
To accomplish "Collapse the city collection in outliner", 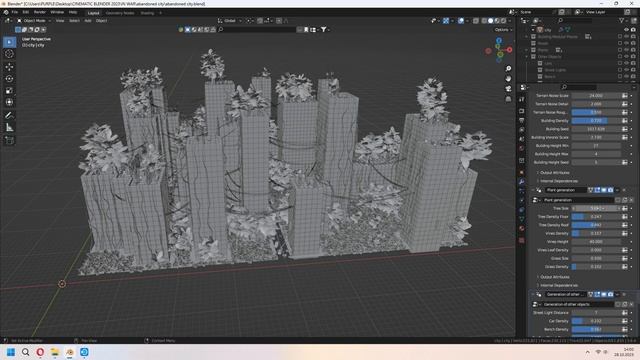I will pos(533,30).
